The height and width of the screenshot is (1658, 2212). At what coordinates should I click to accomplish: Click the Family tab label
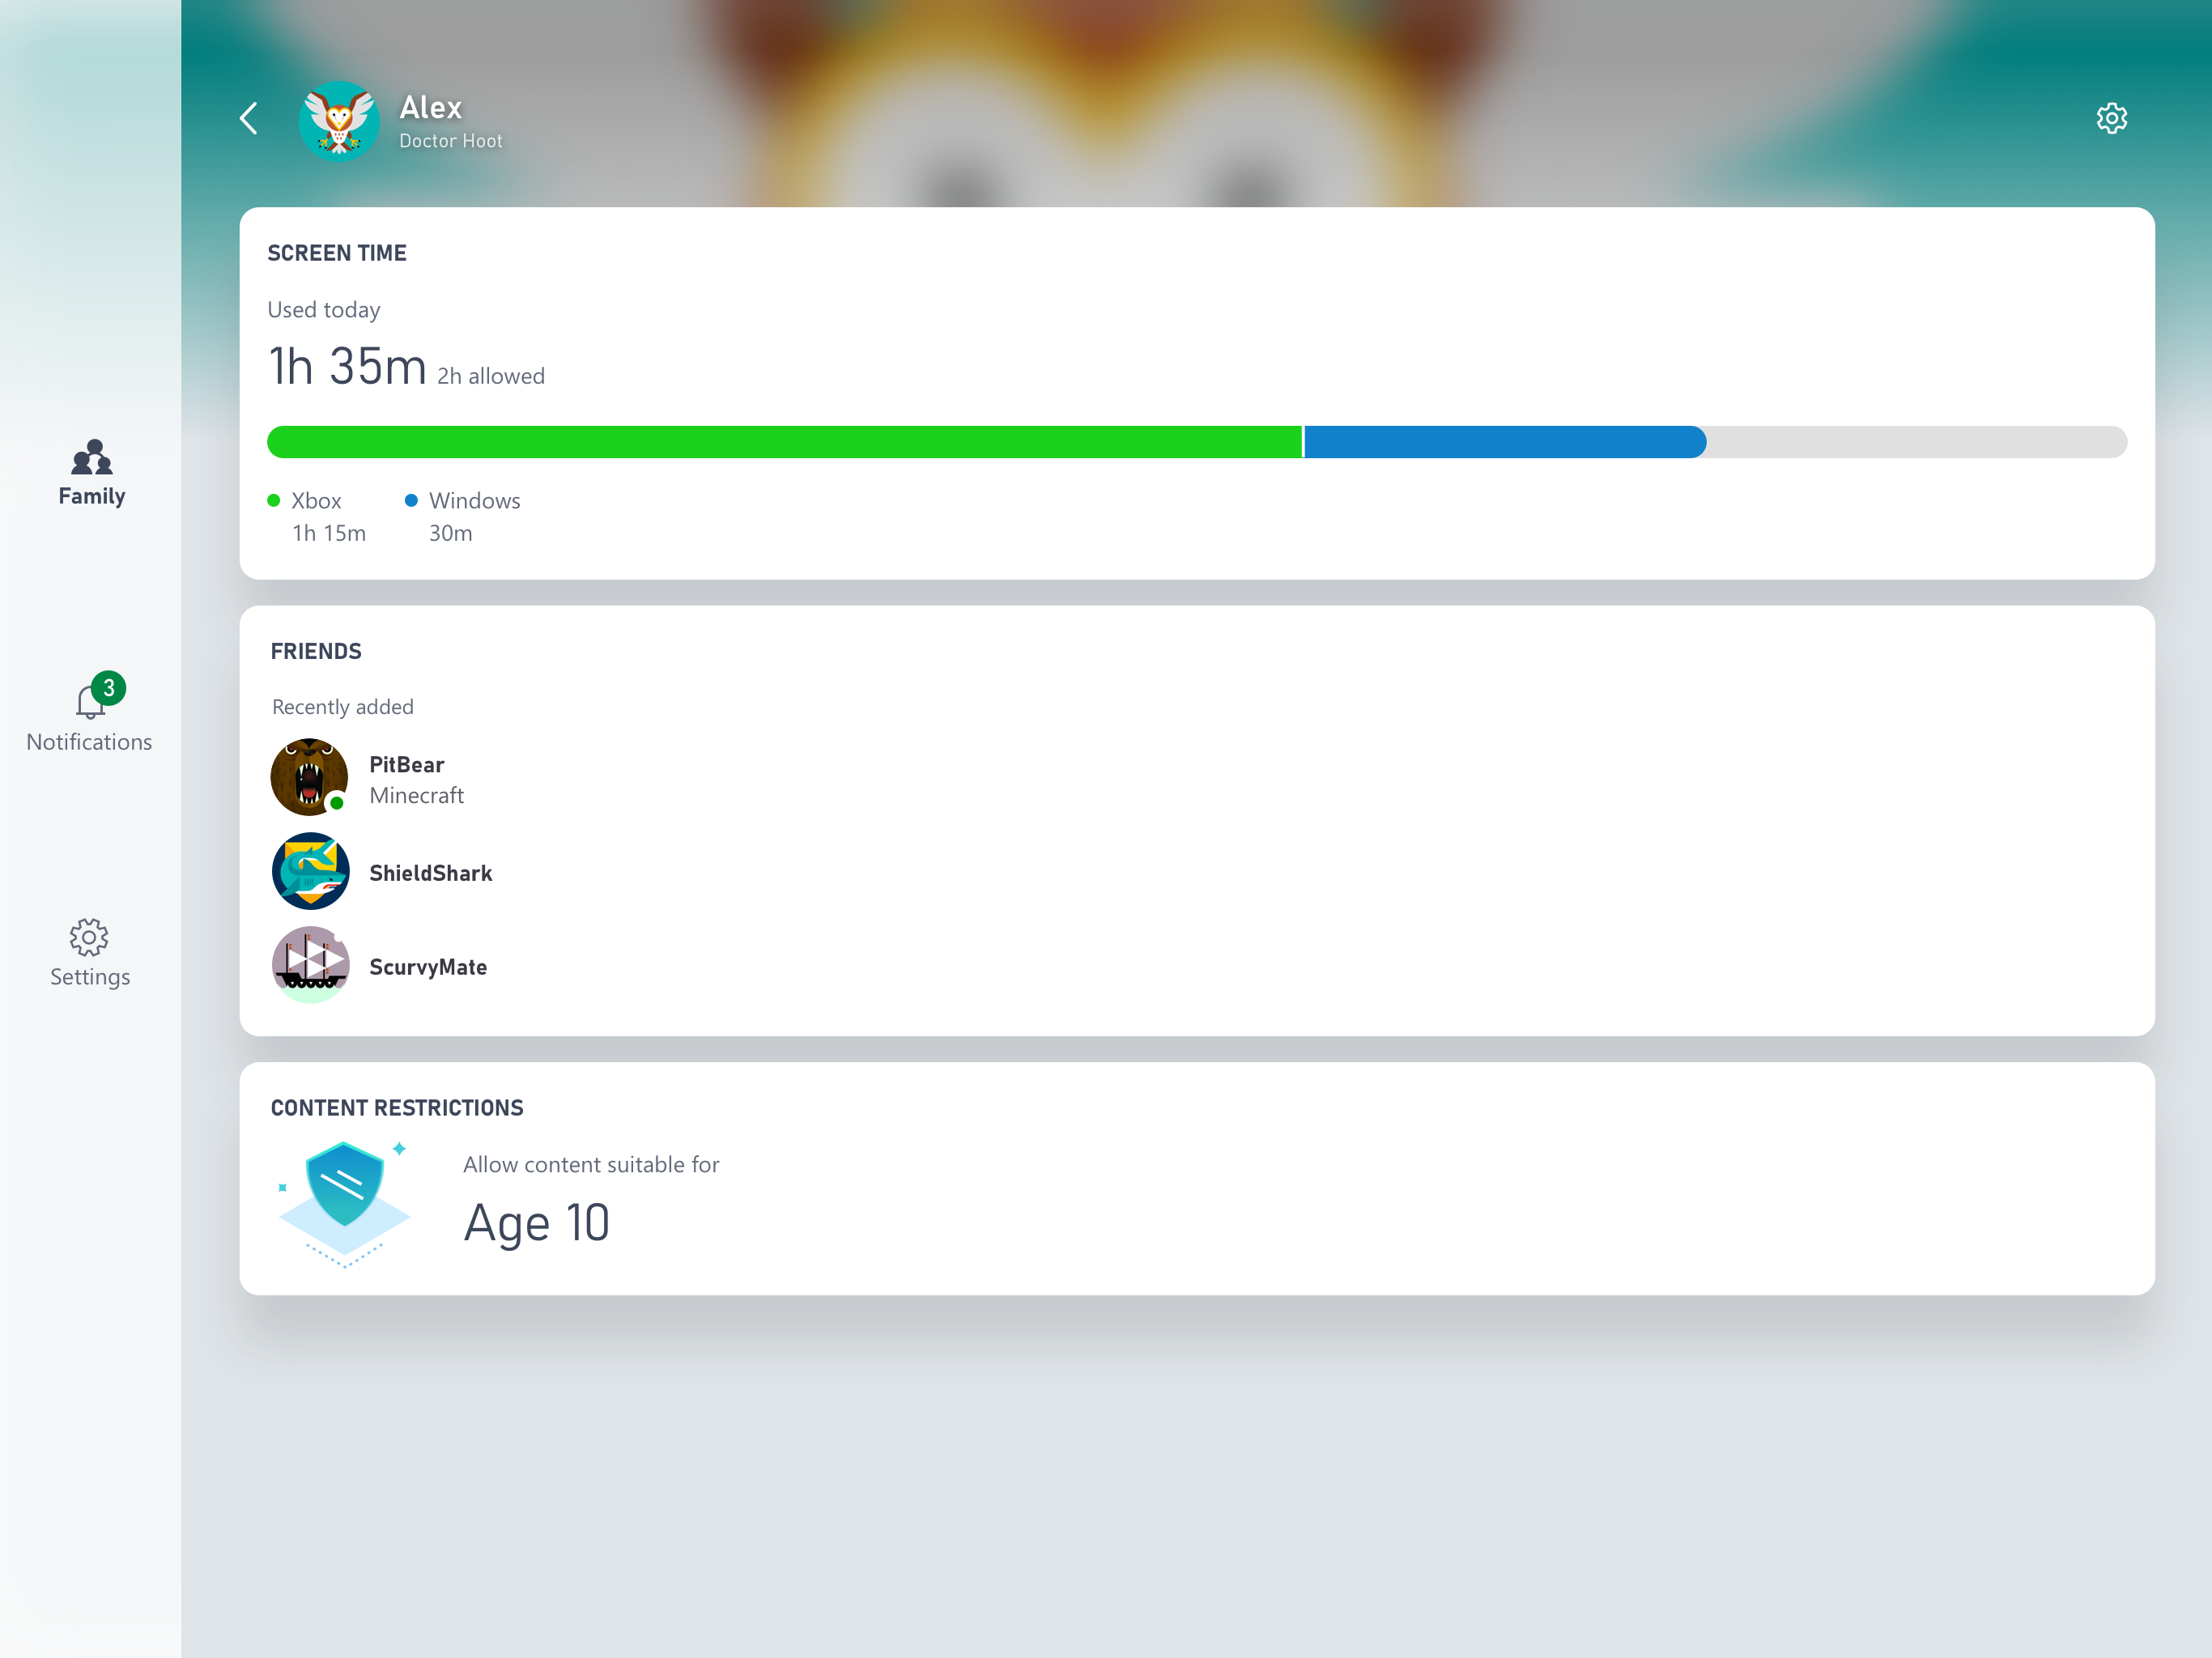[x=92, y=496]
